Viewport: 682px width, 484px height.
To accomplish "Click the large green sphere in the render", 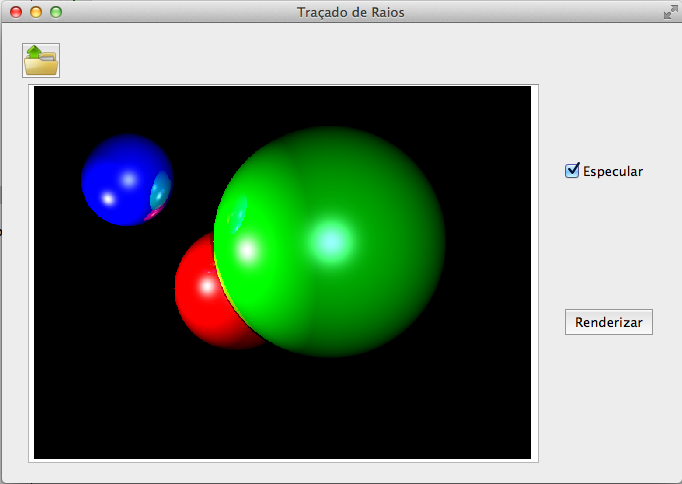I will (330, 241).
